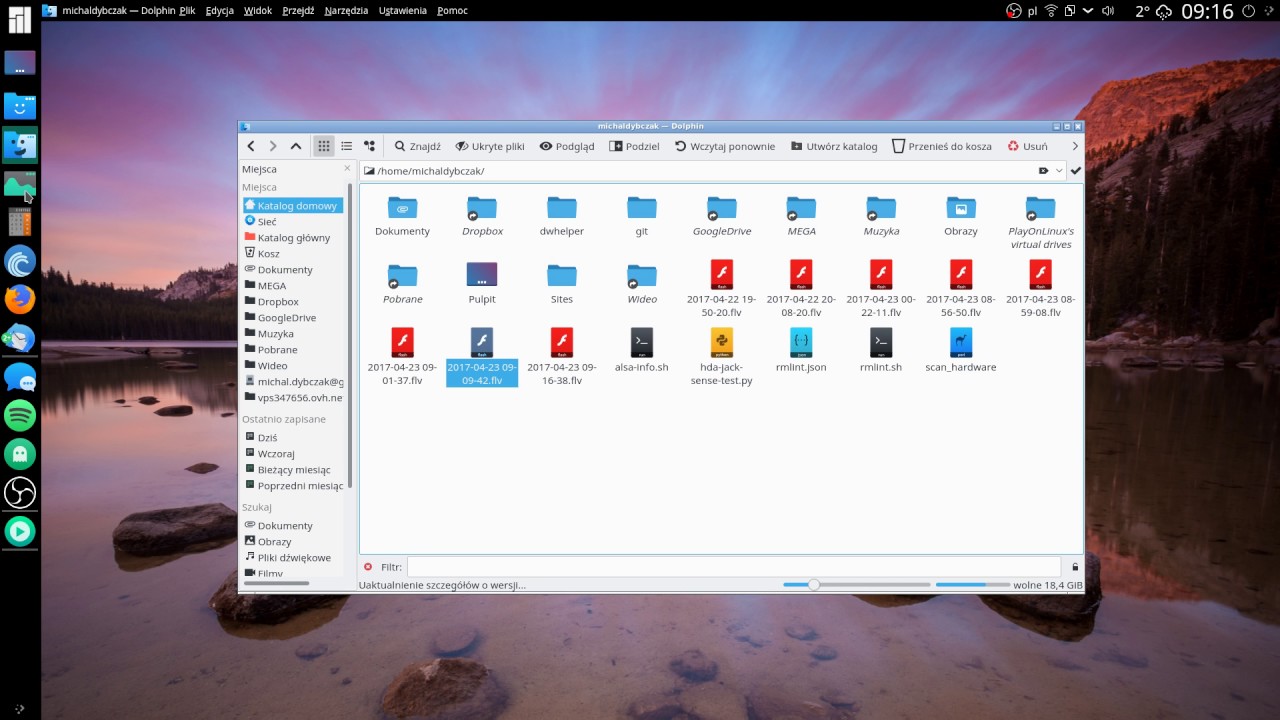Switch to details tree view mode
Image resolution: width=1280 pixels, height=720 pixels.
coord(369,146)
